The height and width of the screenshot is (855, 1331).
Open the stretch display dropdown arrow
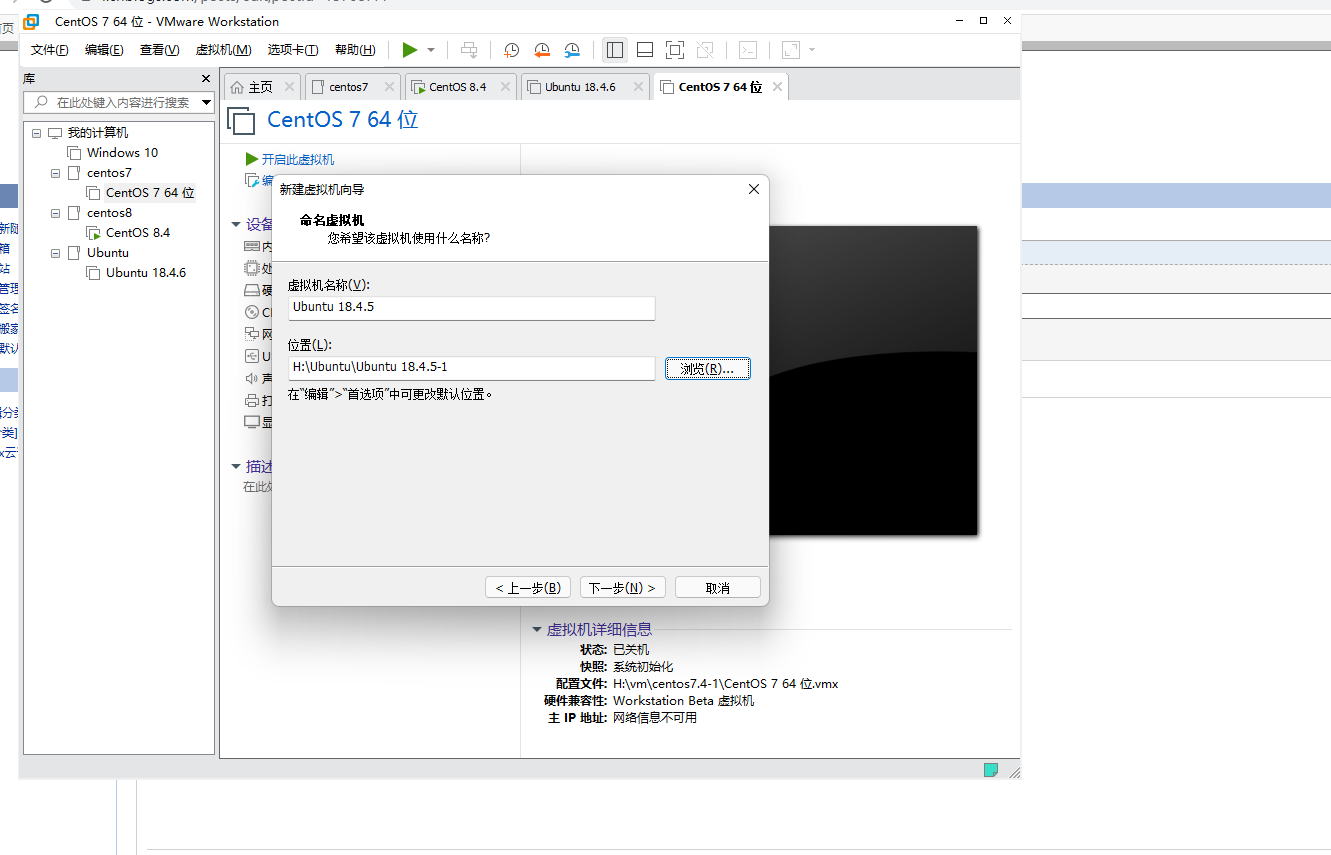click(812, 50)
